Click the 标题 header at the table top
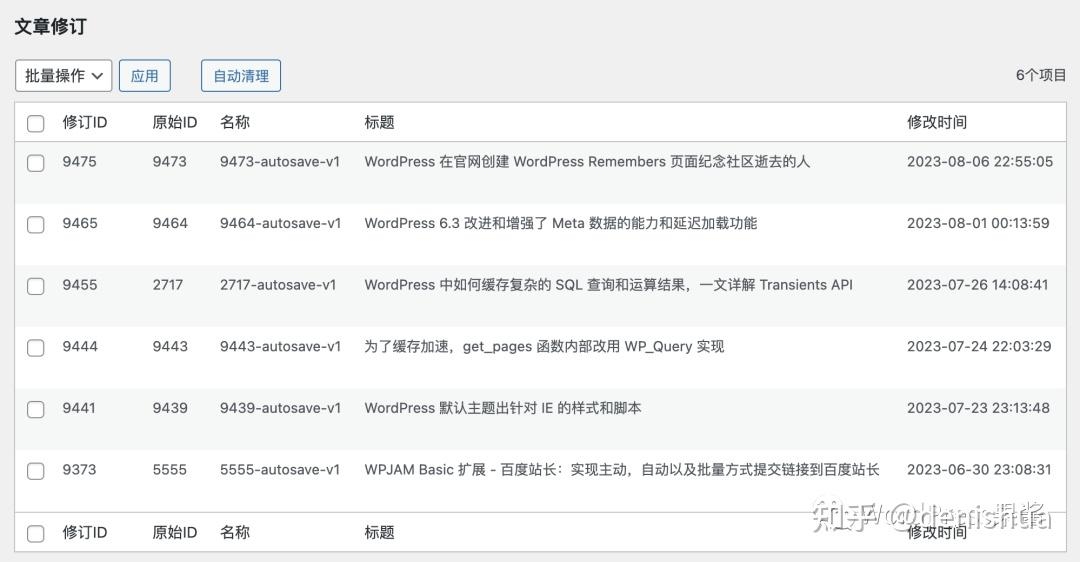This screenshot has width=1080, height=562. [380, 123]
